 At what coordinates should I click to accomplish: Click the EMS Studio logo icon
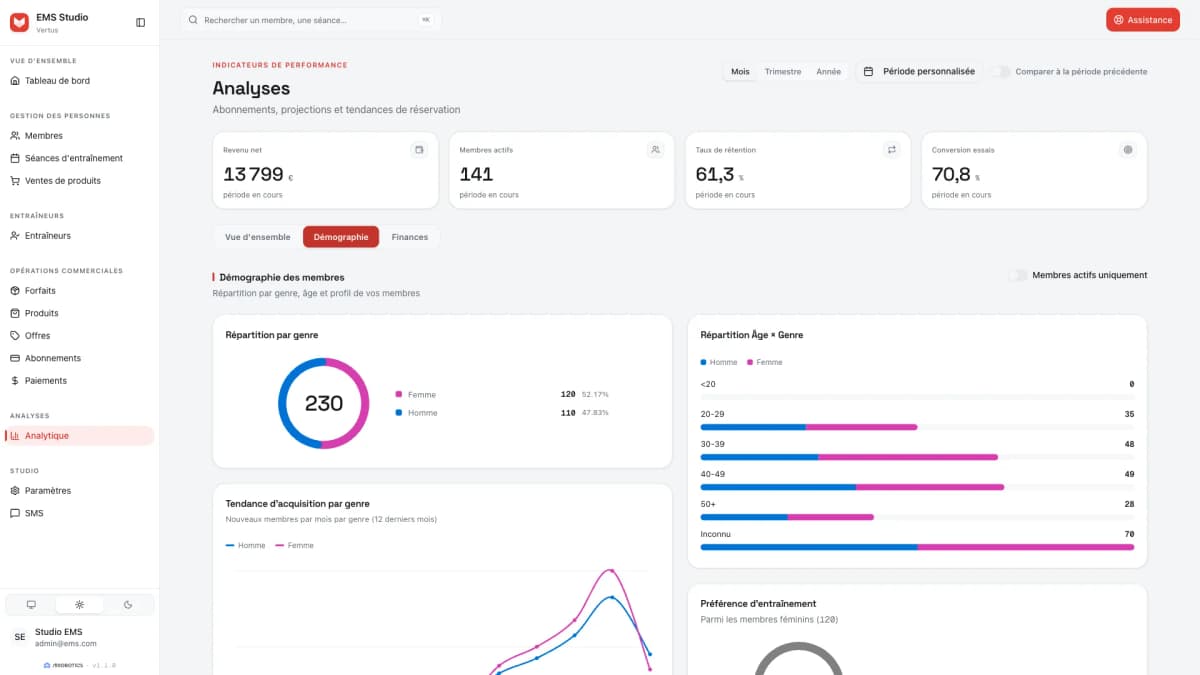point(20,22)
